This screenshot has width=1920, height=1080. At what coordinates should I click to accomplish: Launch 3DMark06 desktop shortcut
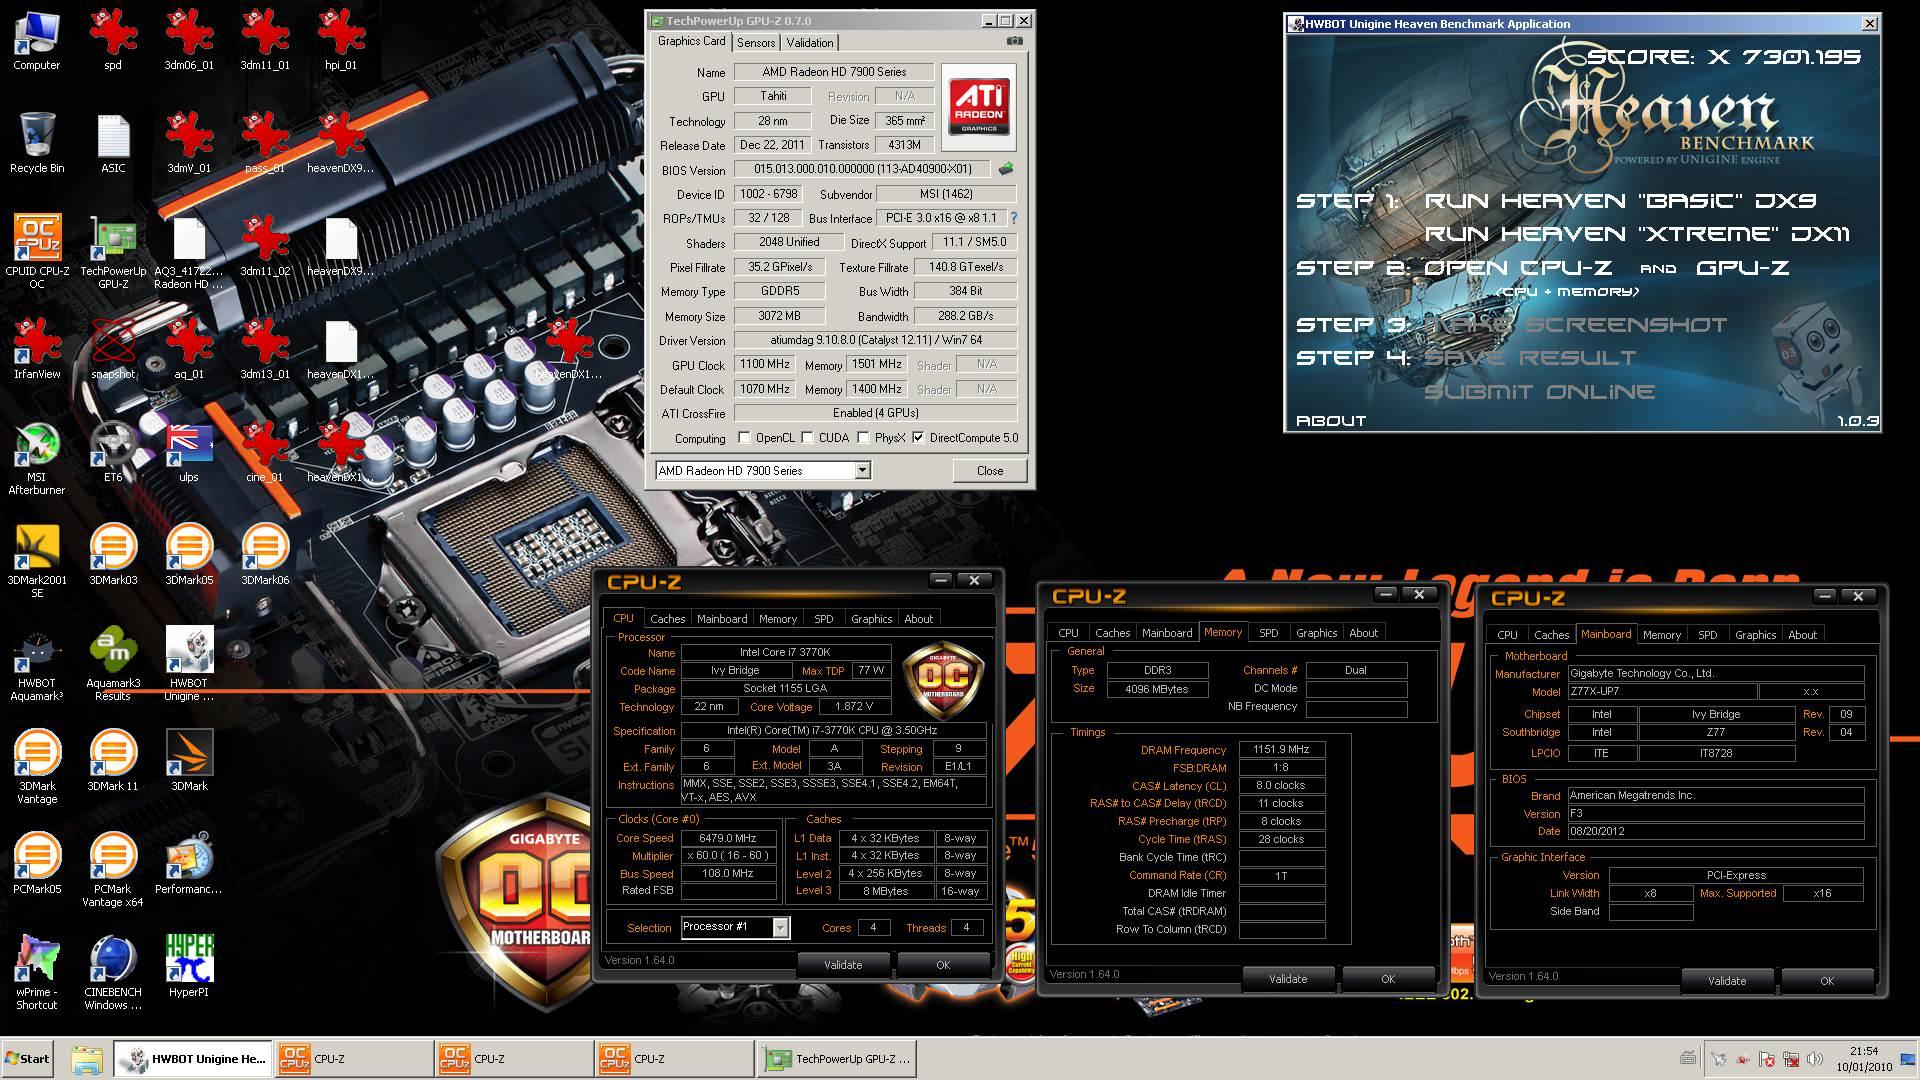[265, 555]
